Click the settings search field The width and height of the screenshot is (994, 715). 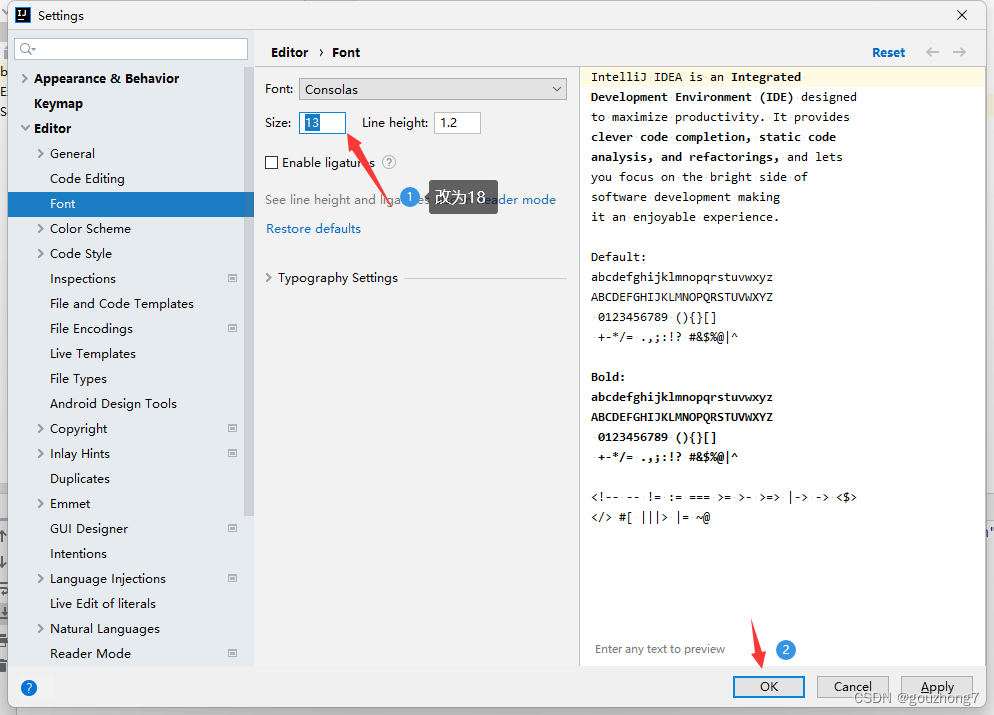(x=131, y=49)
